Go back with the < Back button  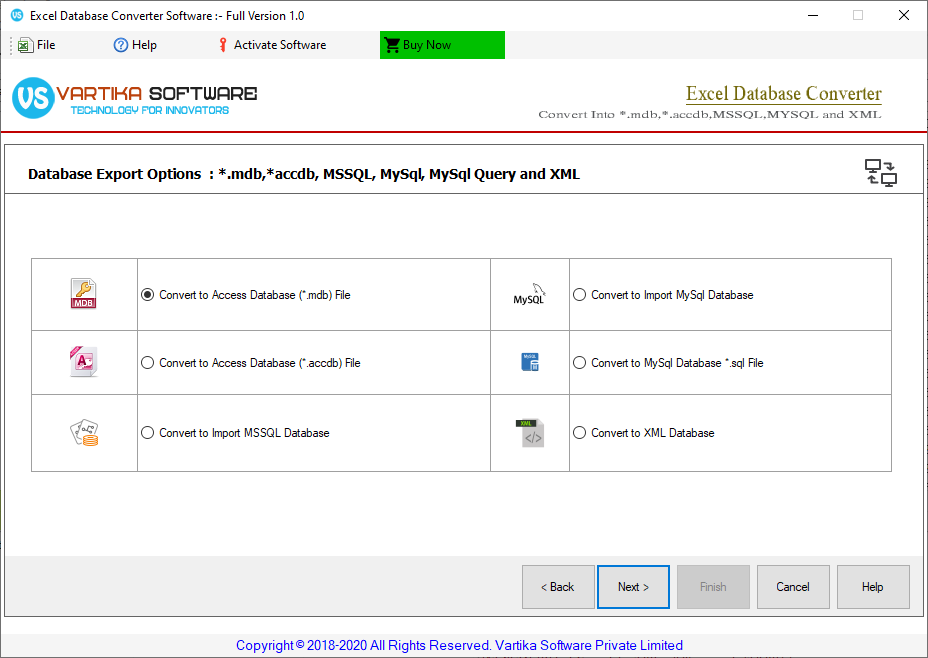click(x=558, y=586)
